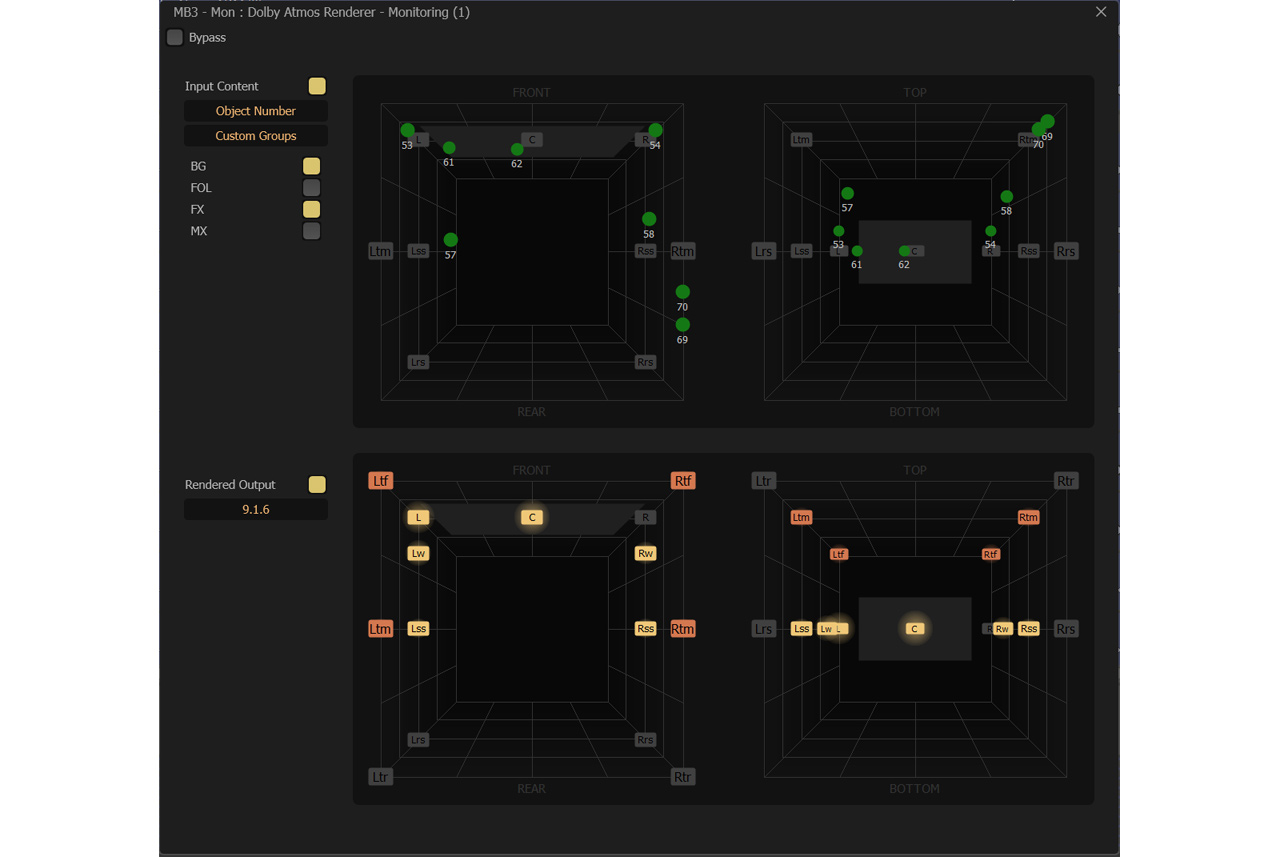Enable the MX group toggle
The image size is (1280, 857).
tap(312, 231)
